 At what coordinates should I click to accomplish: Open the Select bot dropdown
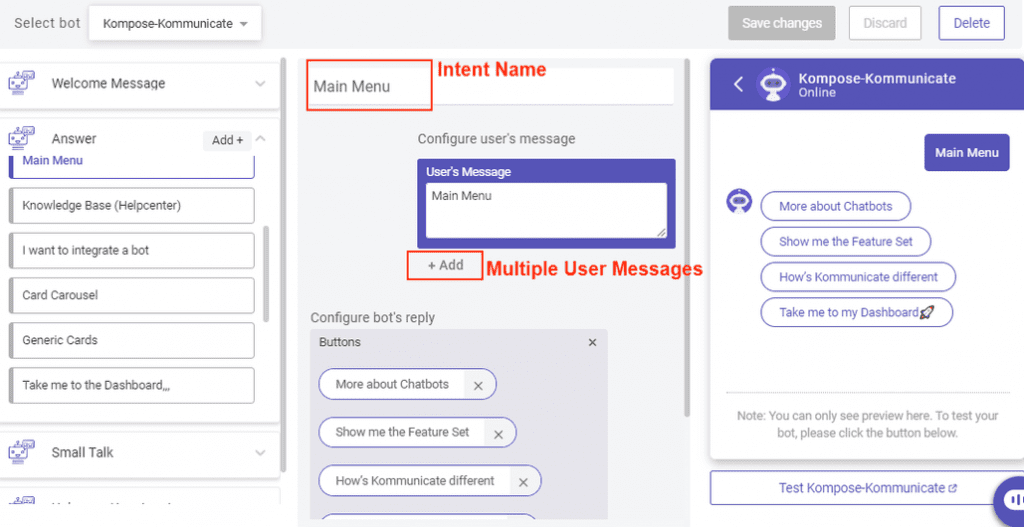(x=175, y=24)
